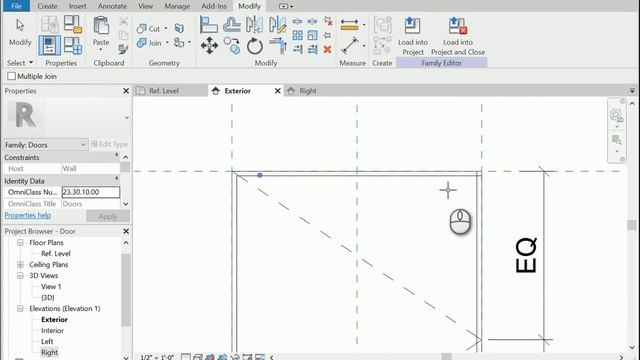Collapse the 3D Views tree node
Screen dimensions: 640x360
click(x=20, y=276)
